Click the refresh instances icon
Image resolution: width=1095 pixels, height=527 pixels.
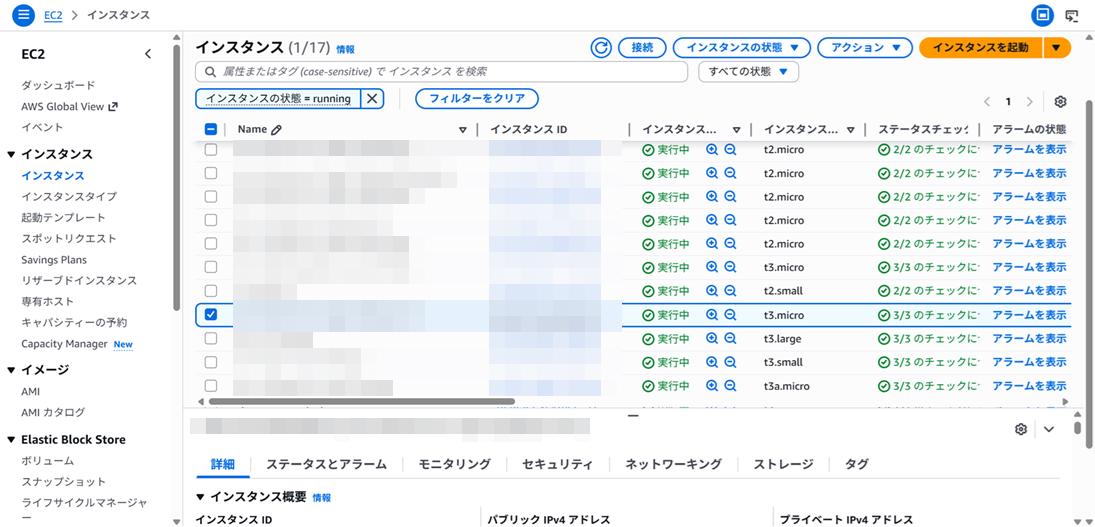(601, 48)
